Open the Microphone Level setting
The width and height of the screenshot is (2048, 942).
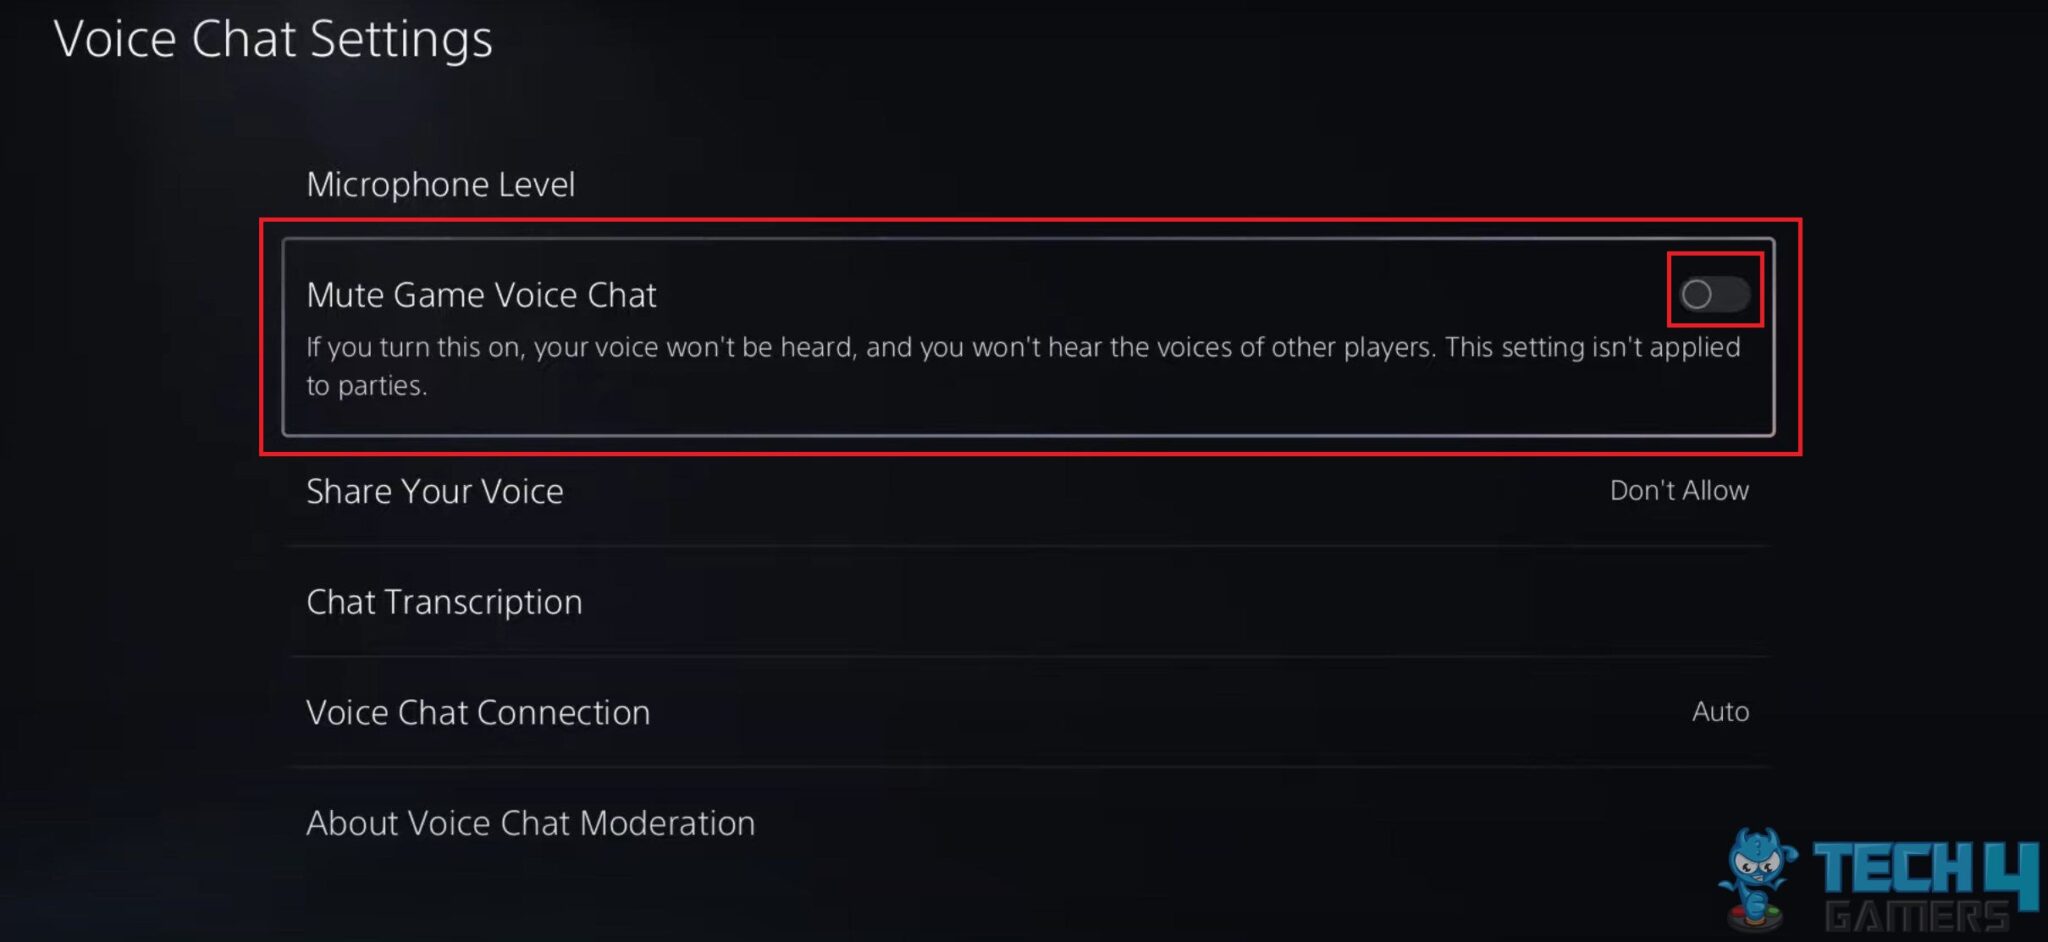(440, 185)
